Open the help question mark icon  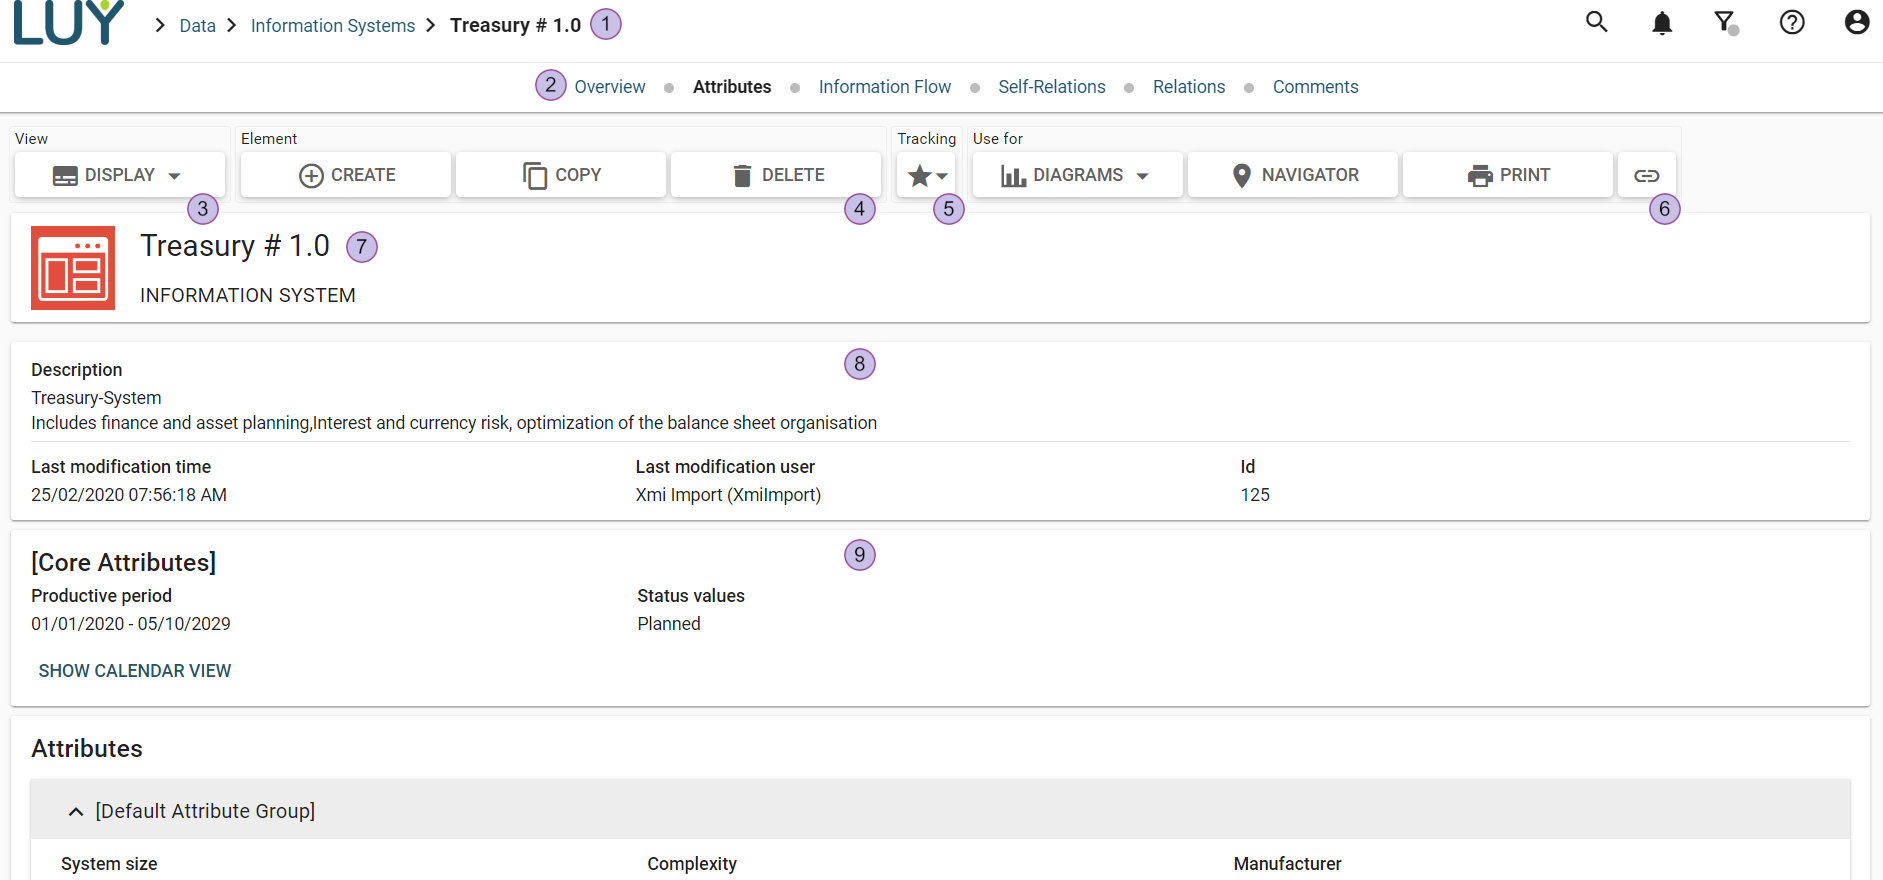point(1791,22)
